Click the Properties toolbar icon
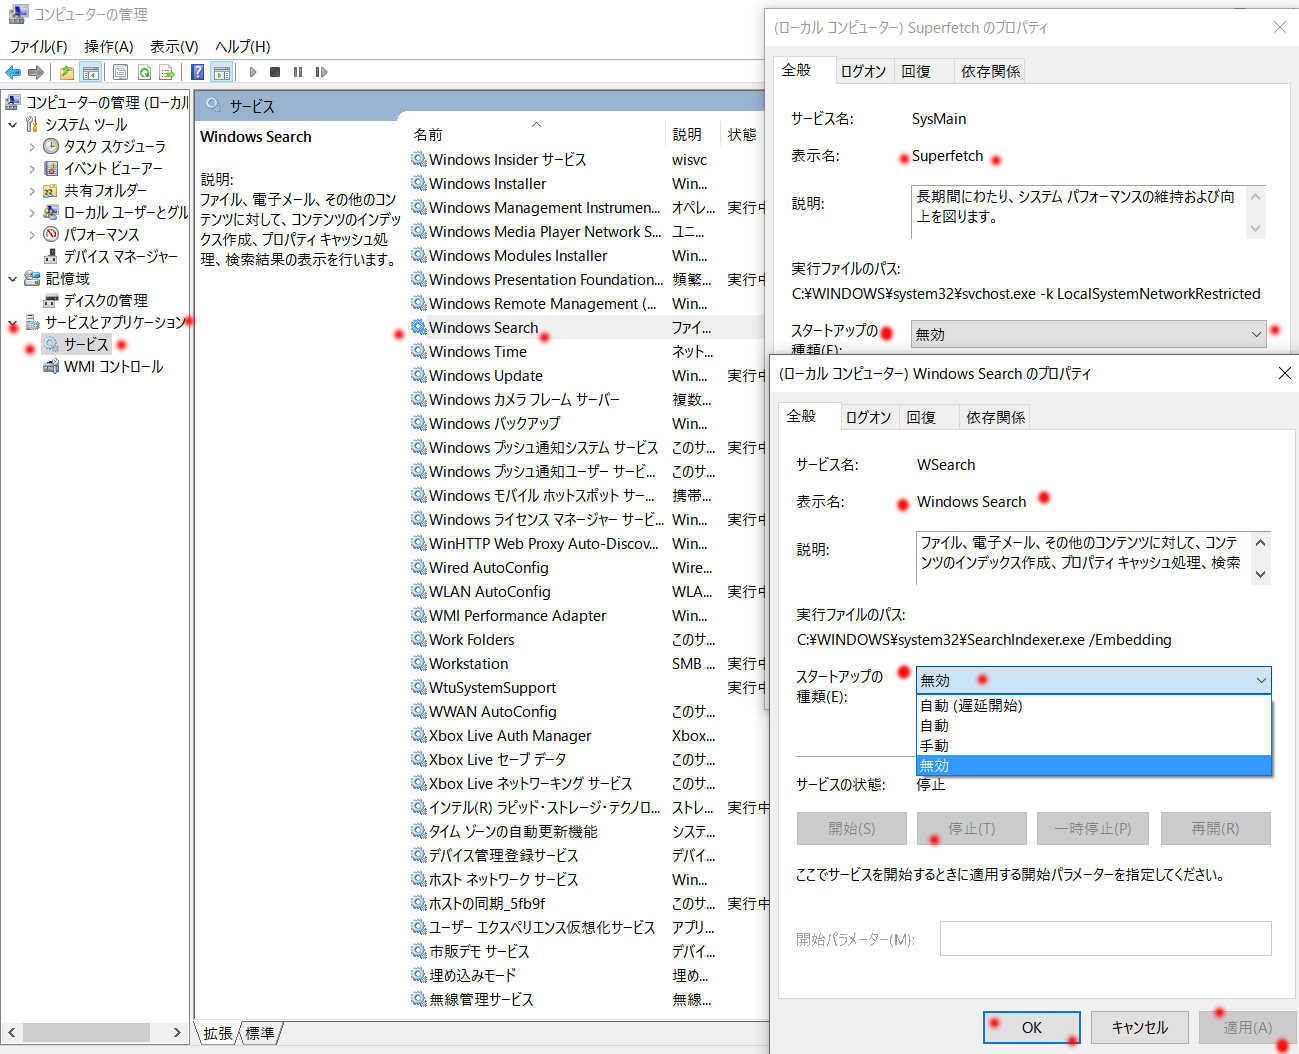 (121, 72)
